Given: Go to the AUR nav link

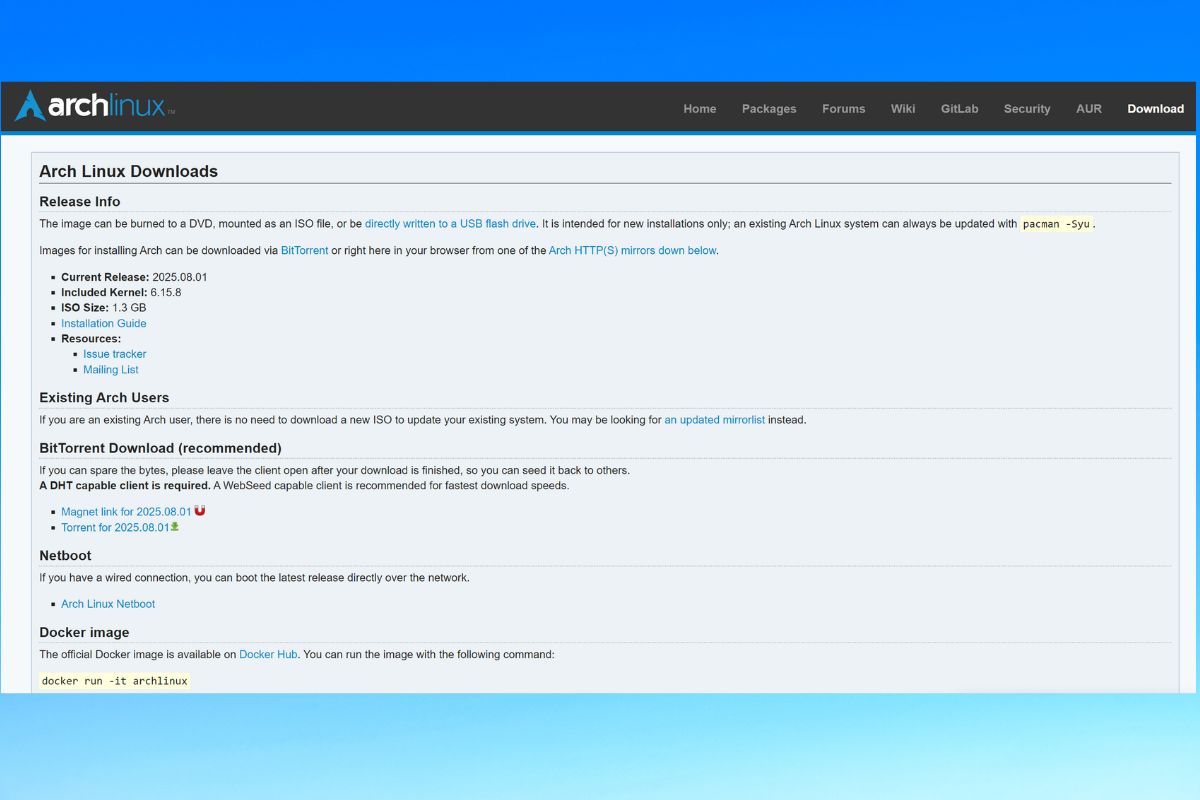Looking at the screenshot, I should 1089,109.
